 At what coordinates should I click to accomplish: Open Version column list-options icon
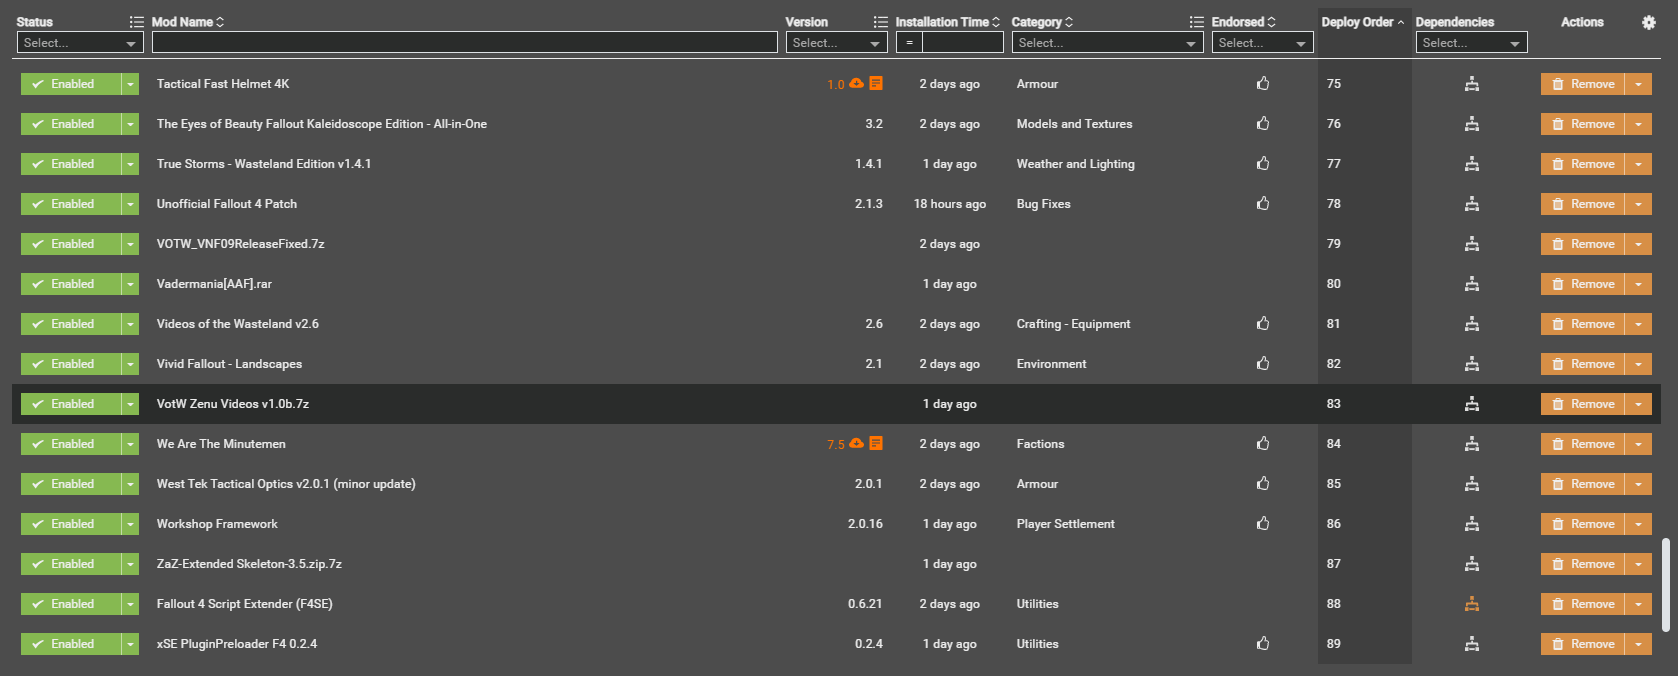881,22
